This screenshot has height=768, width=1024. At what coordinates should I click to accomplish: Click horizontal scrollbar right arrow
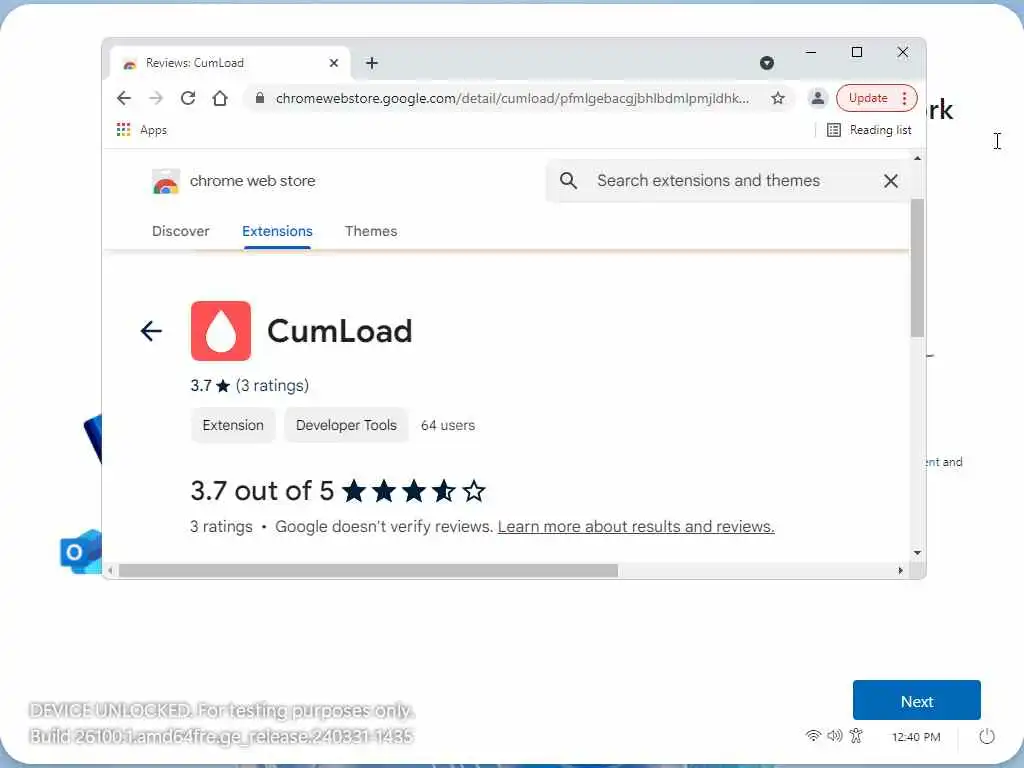pos(901,571)
